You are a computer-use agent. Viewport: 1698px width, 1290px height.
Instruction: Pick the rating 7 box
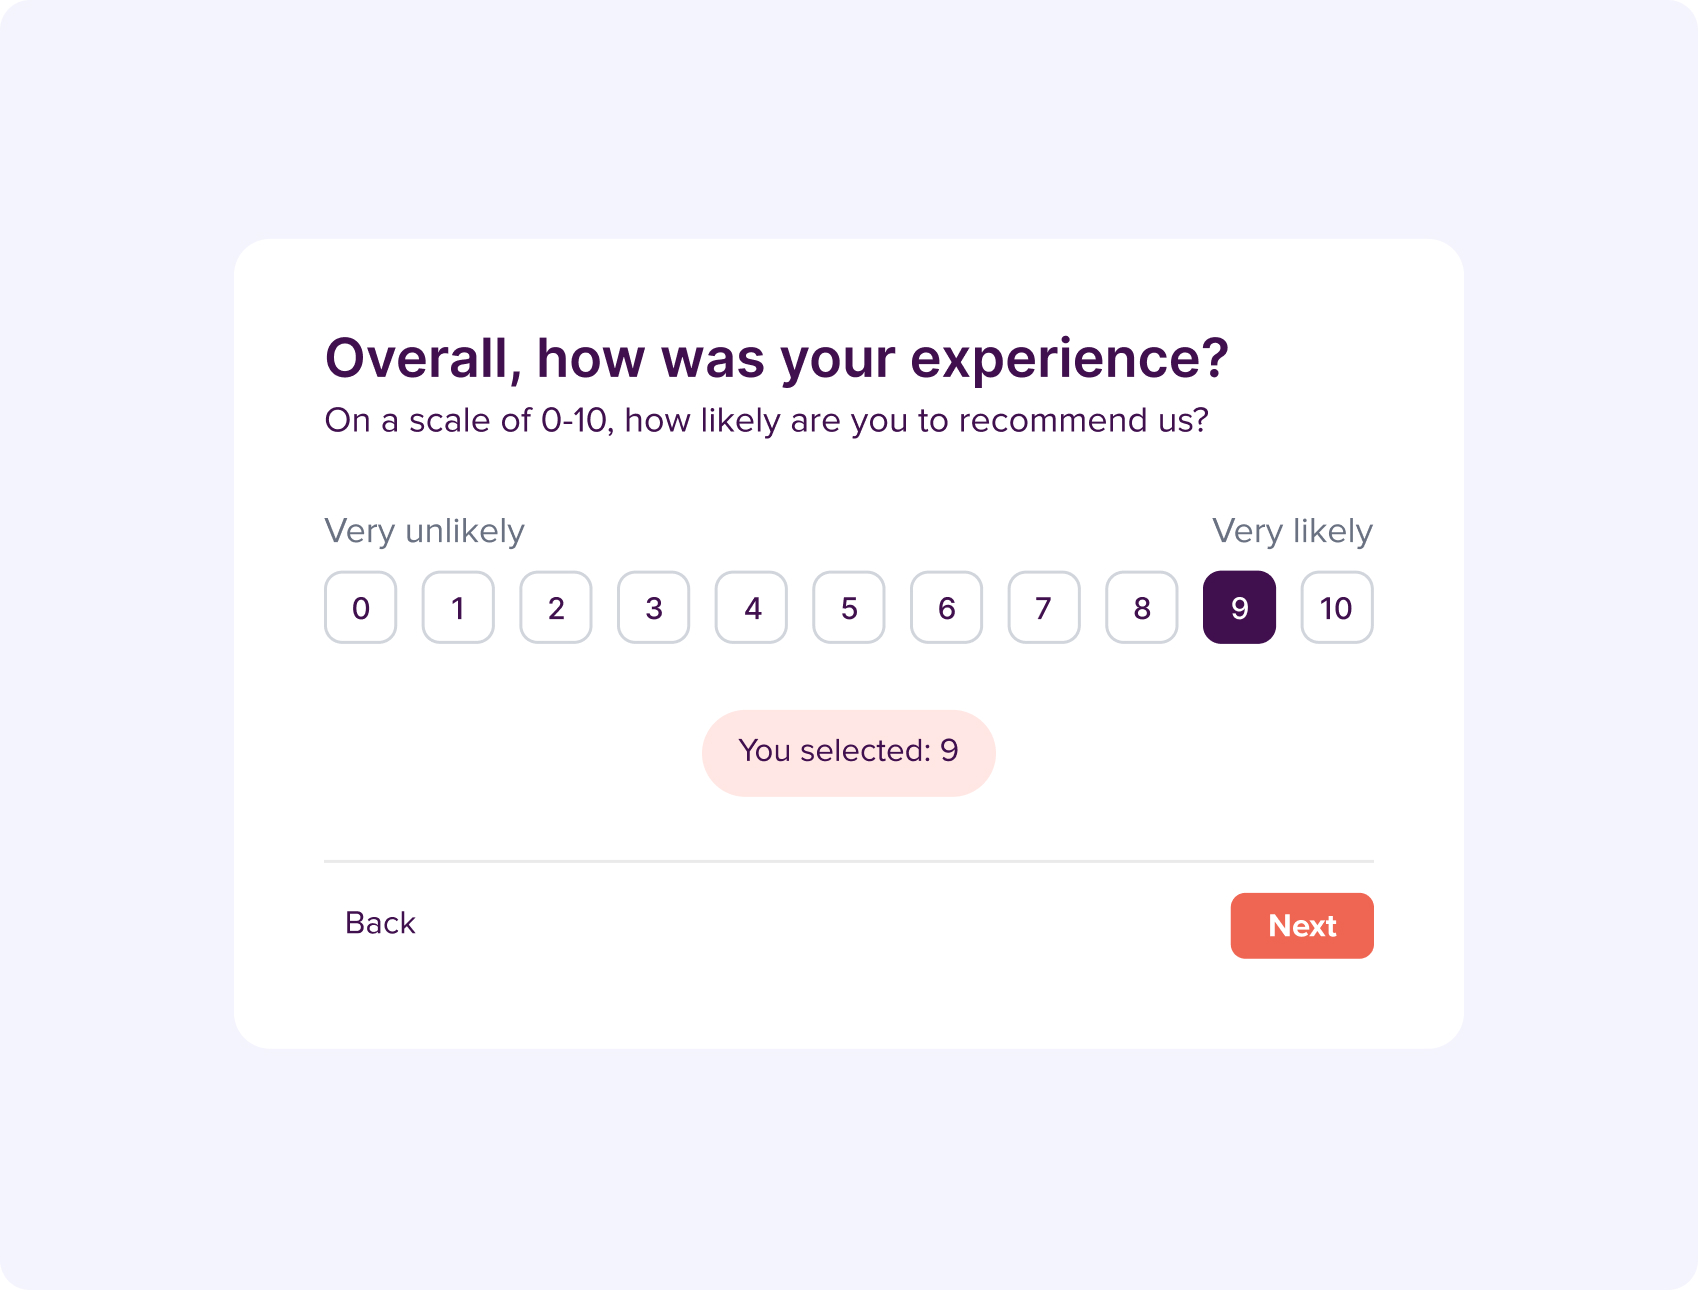tap(1044, 607)
